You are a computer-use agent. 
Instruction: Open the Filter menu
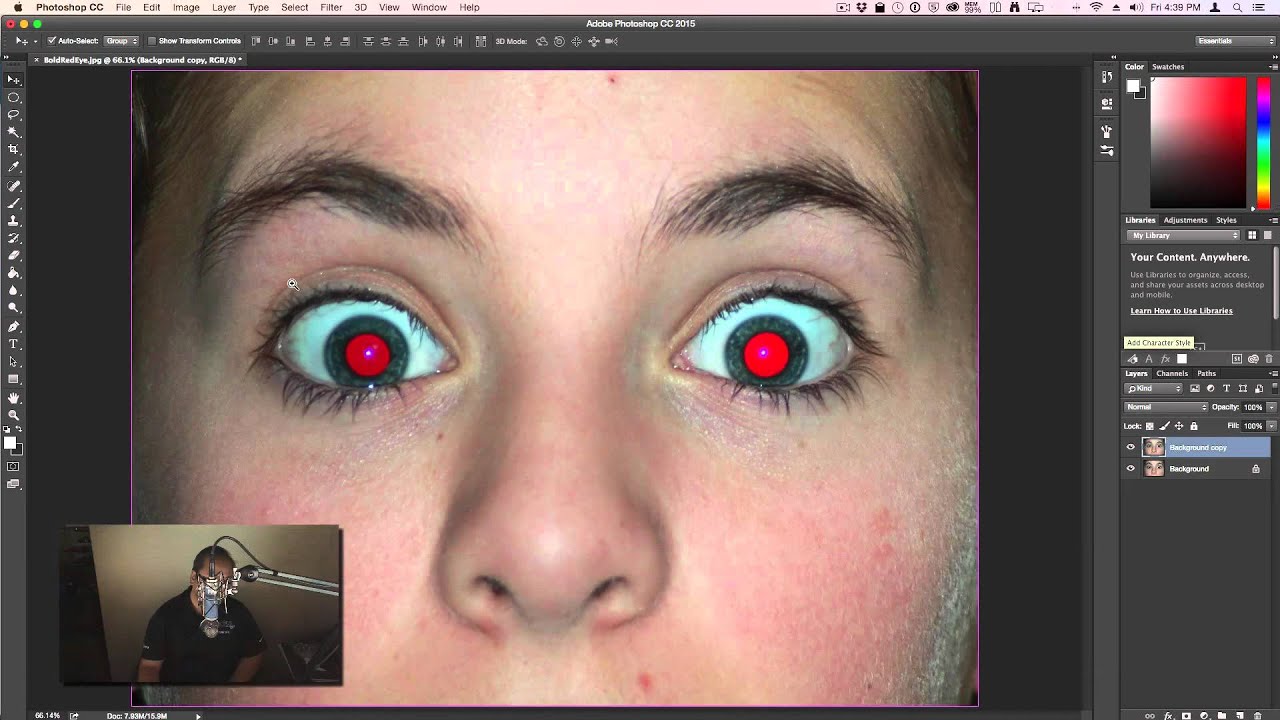click(331, 7)
